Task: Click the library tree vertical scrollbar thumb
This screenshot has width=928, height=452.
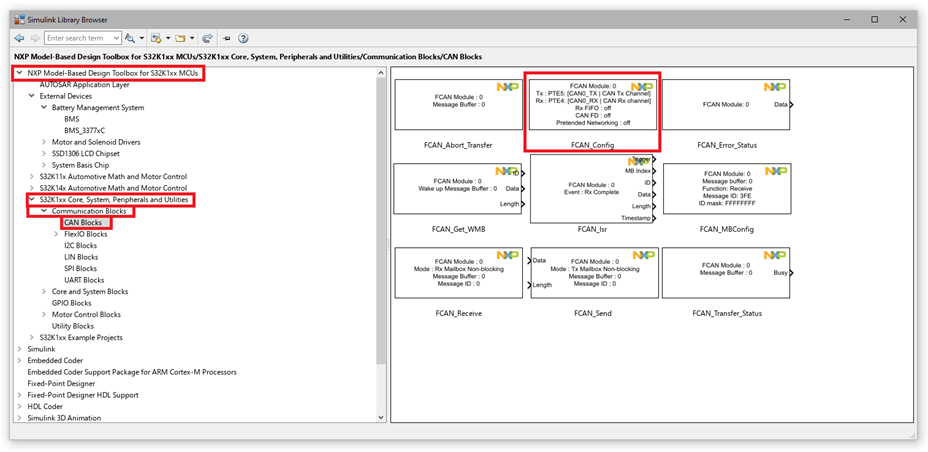Action: 381,220
